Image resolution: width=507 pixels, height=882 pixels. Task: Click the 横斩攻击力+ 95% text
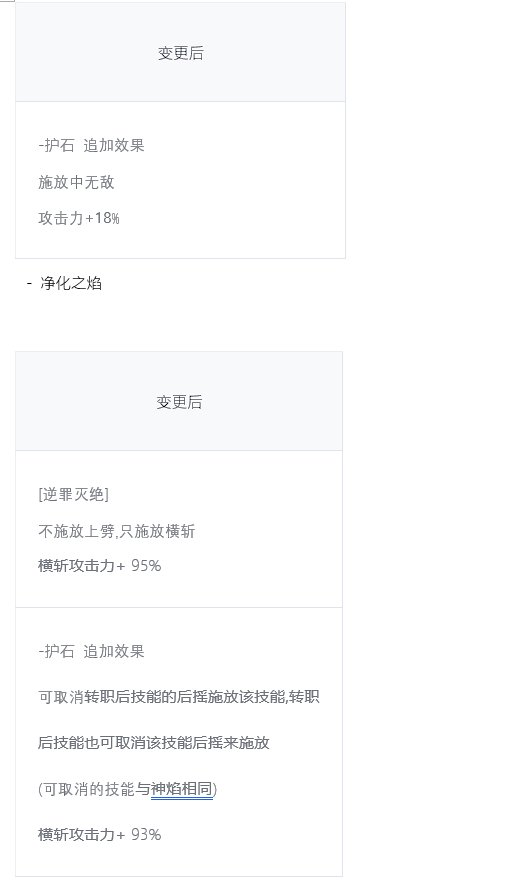(100, 565)
